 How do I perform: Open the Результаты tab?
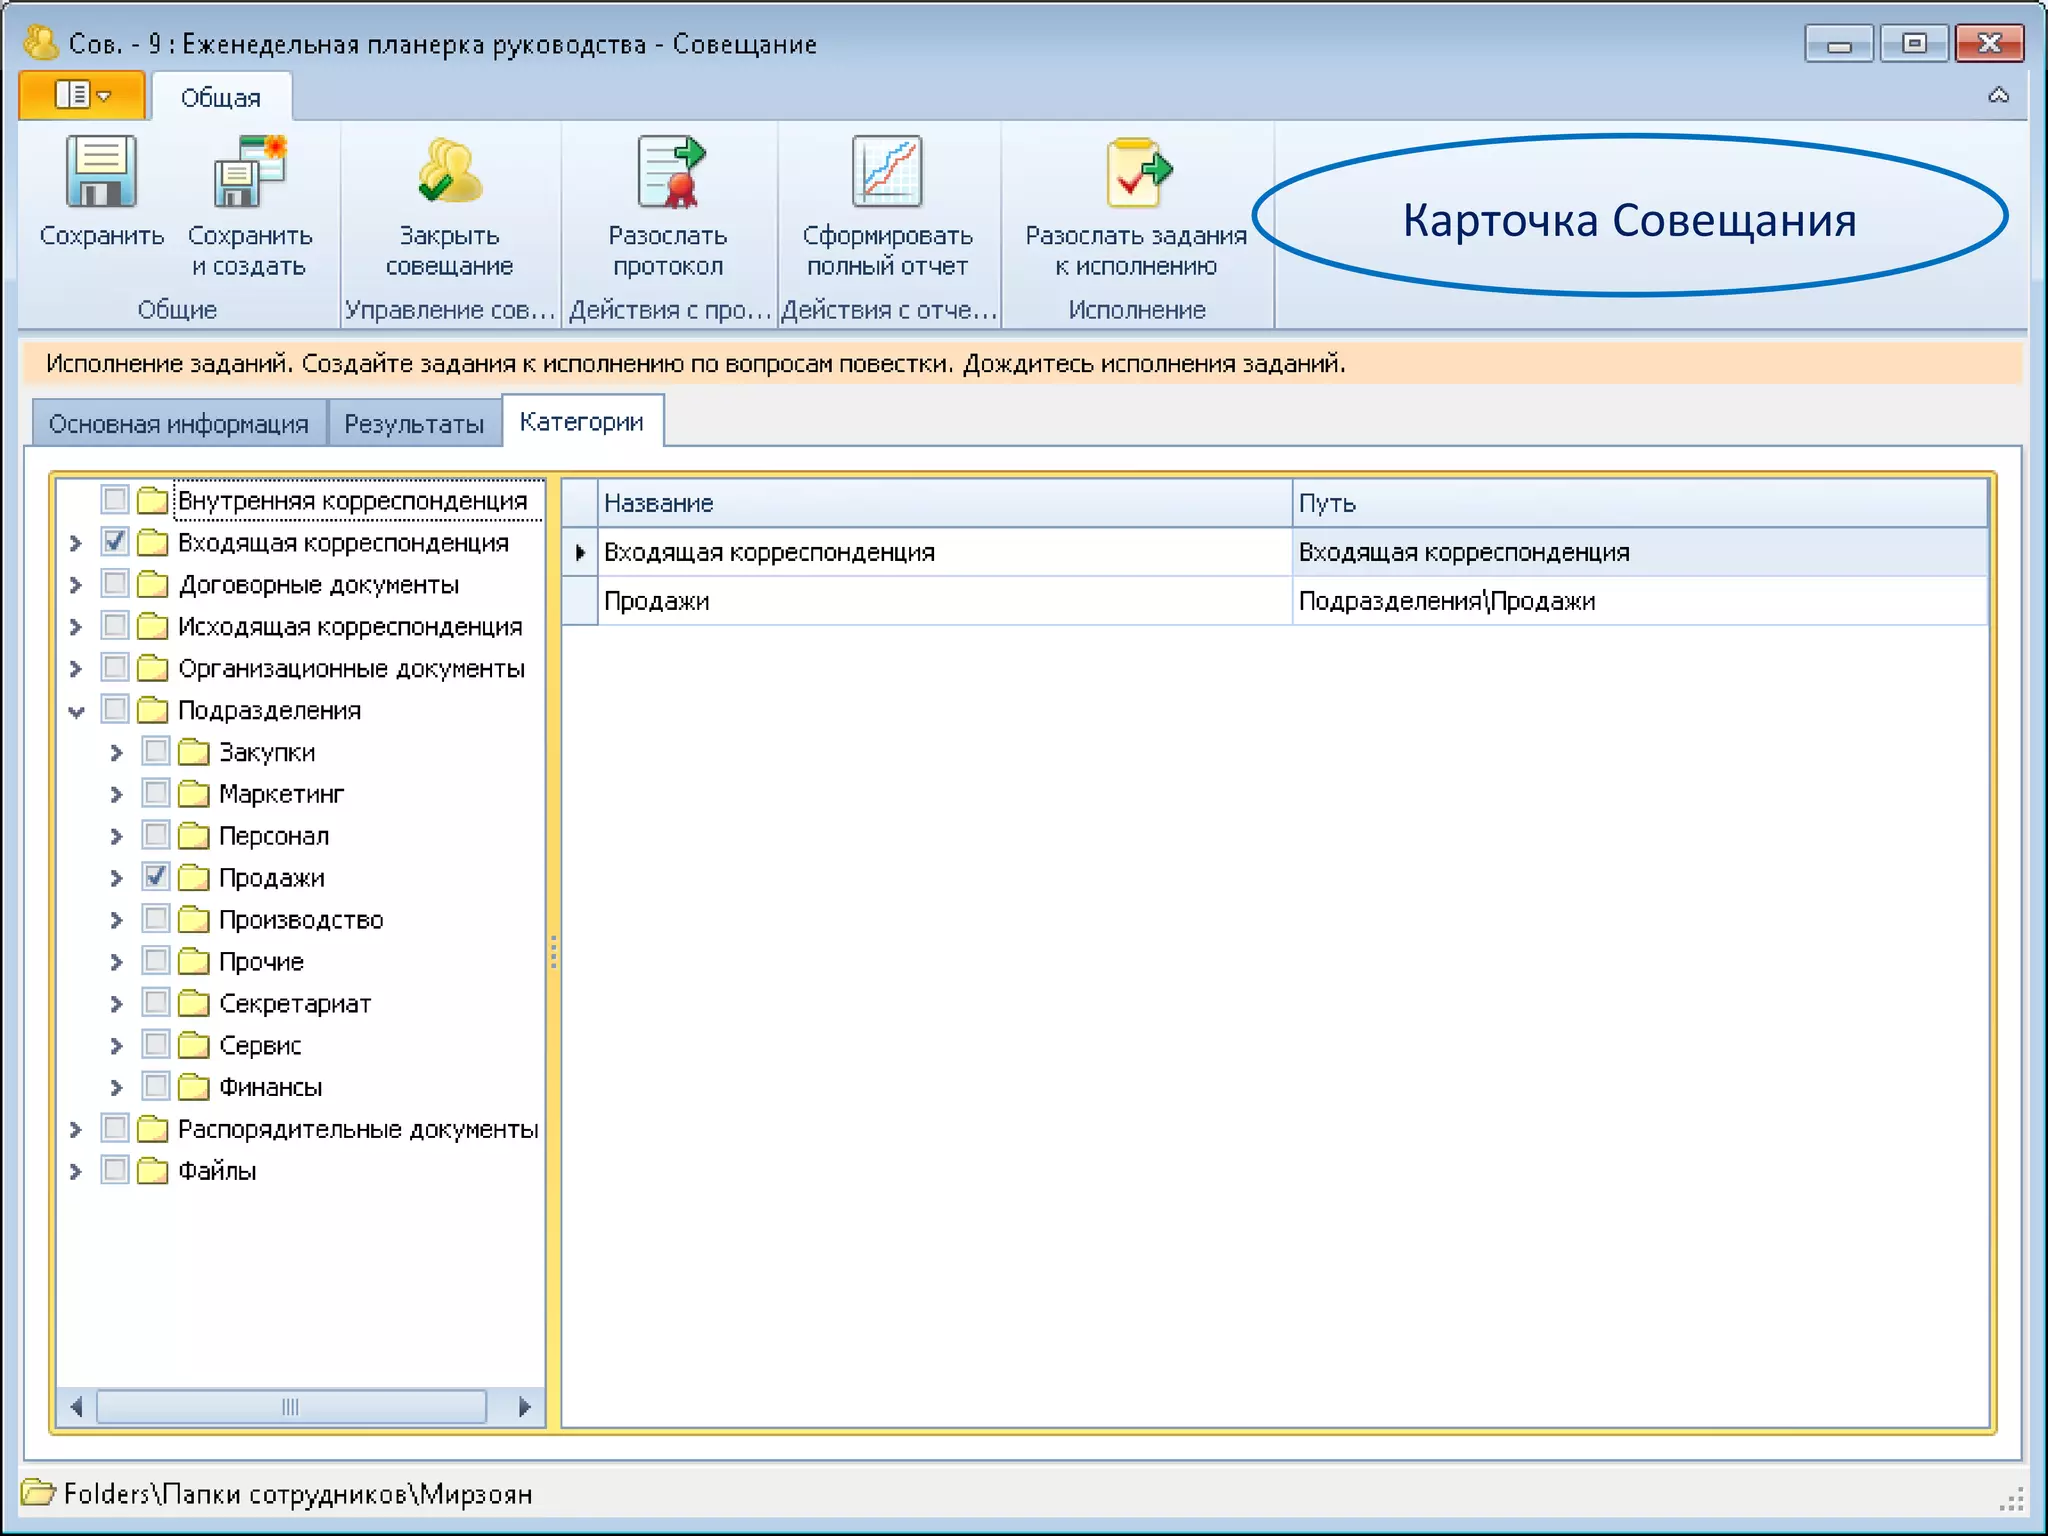tap(414, 424)
